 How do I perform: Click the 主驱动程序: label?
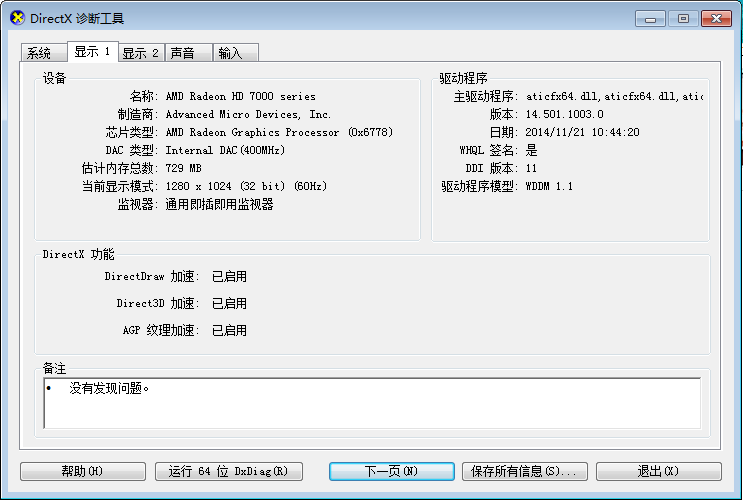click(486, 96)
